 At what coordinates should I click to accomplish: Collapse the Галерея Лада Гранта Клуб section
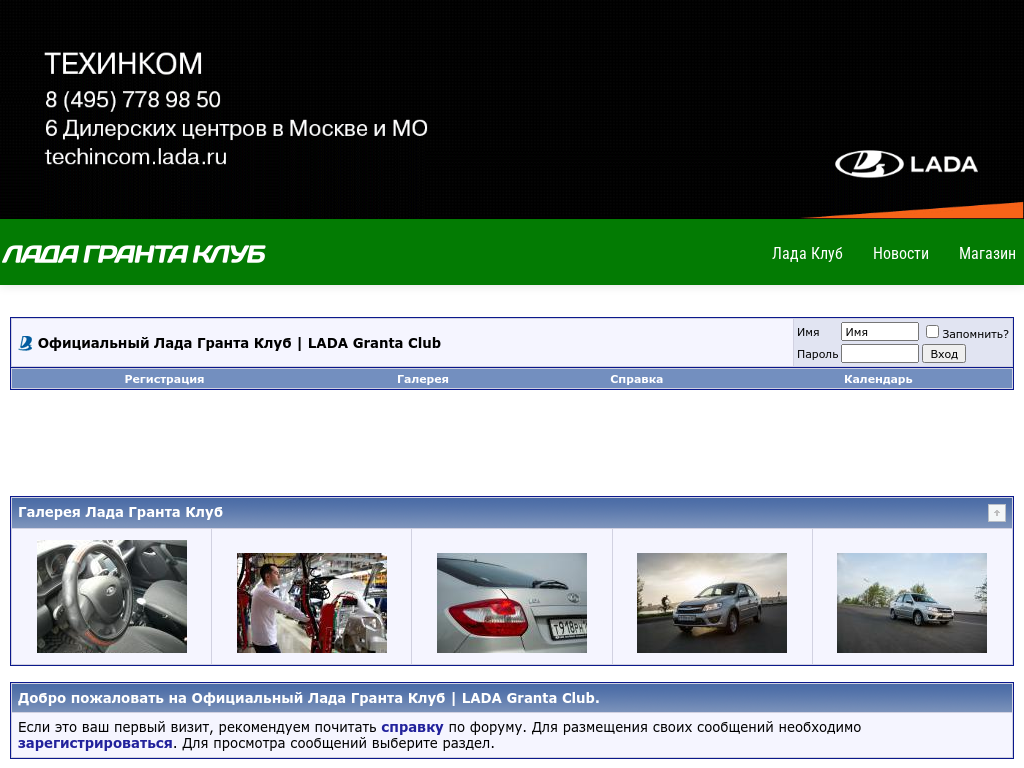[x=996, y=513]
